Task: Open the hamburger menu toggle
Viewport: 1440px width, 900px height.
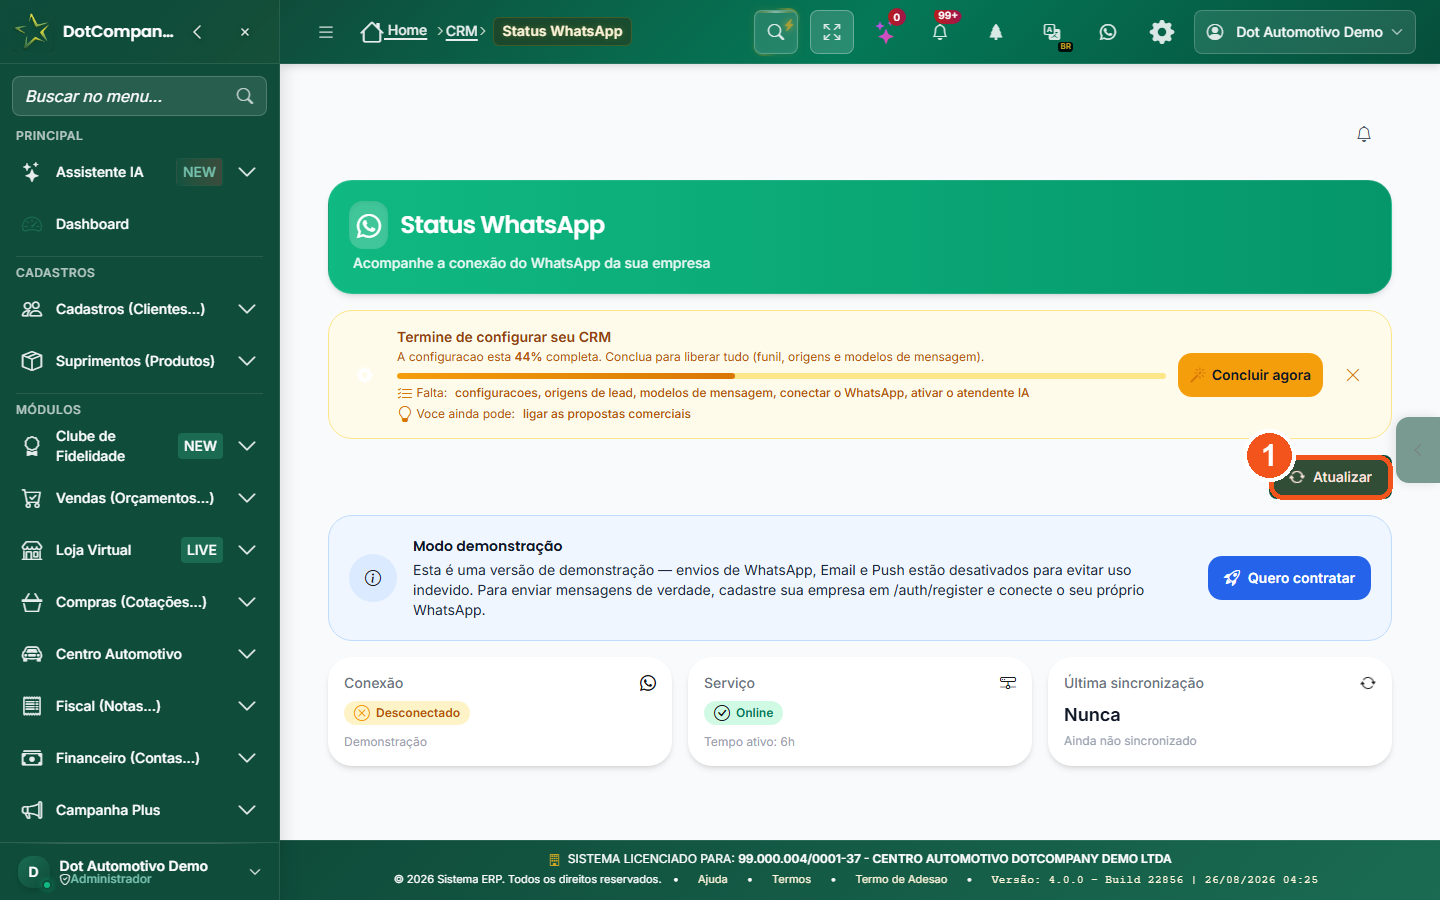Action: click(x=326, y=32)
